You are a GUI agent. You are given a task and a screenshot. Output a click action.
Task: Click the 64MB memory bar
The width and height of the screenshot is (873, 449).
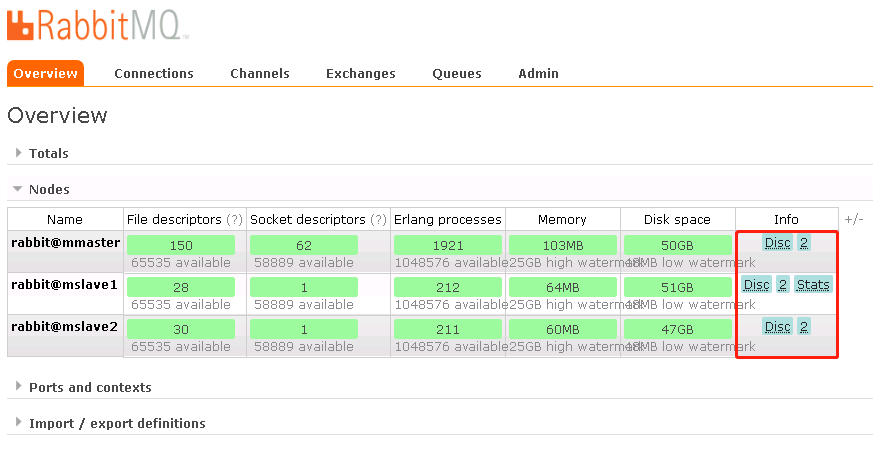tap(563, 287)
